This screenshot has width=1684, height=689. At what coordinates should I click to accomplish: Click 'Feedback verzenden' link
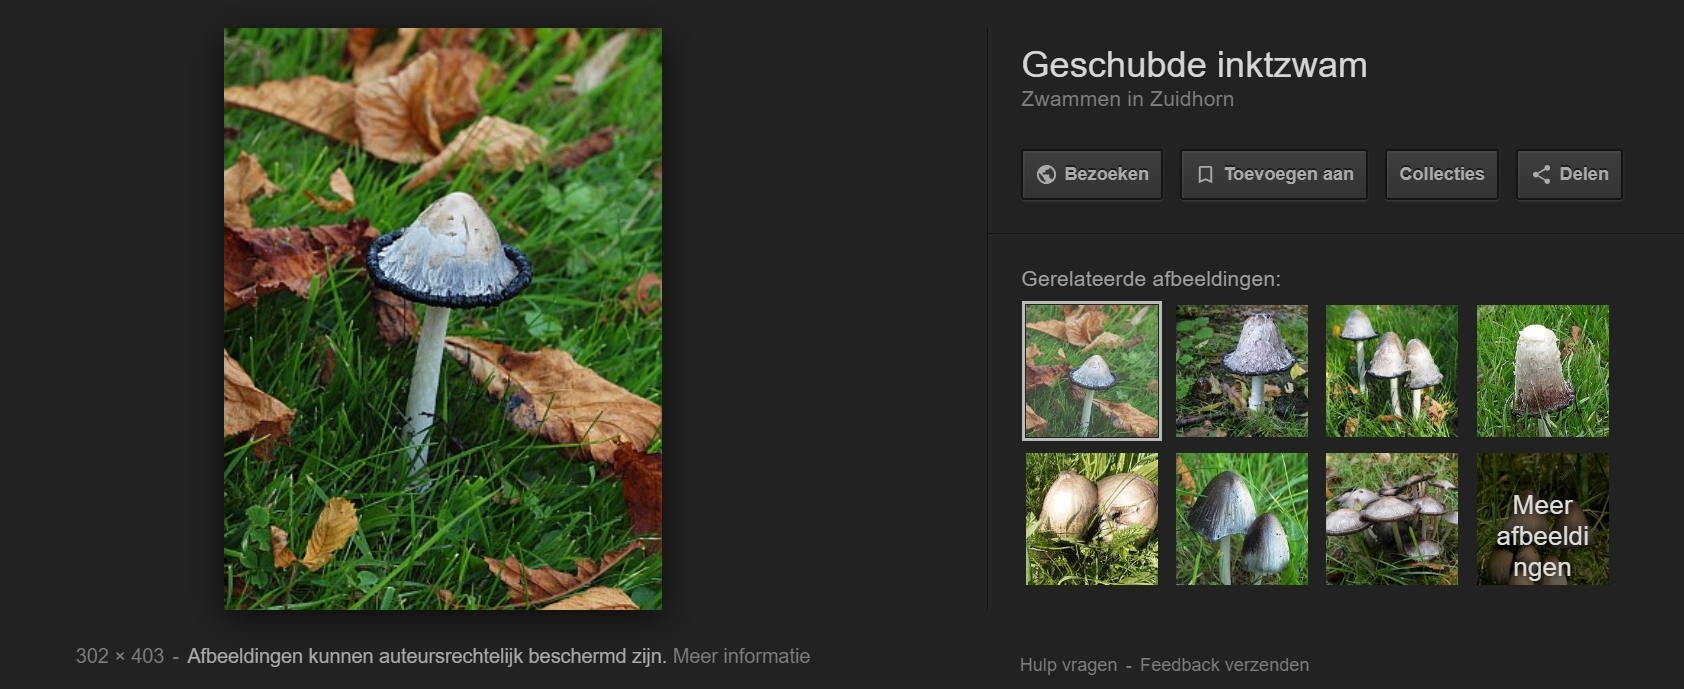tap(1224, 665)
